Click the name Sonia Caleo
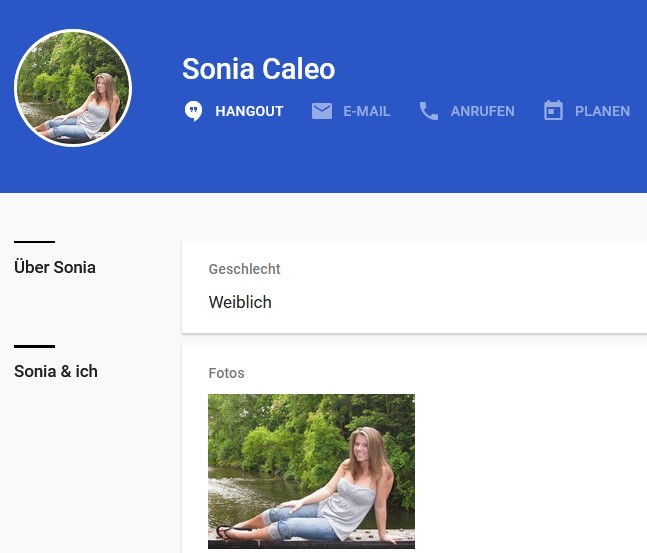 pos(258,69)
